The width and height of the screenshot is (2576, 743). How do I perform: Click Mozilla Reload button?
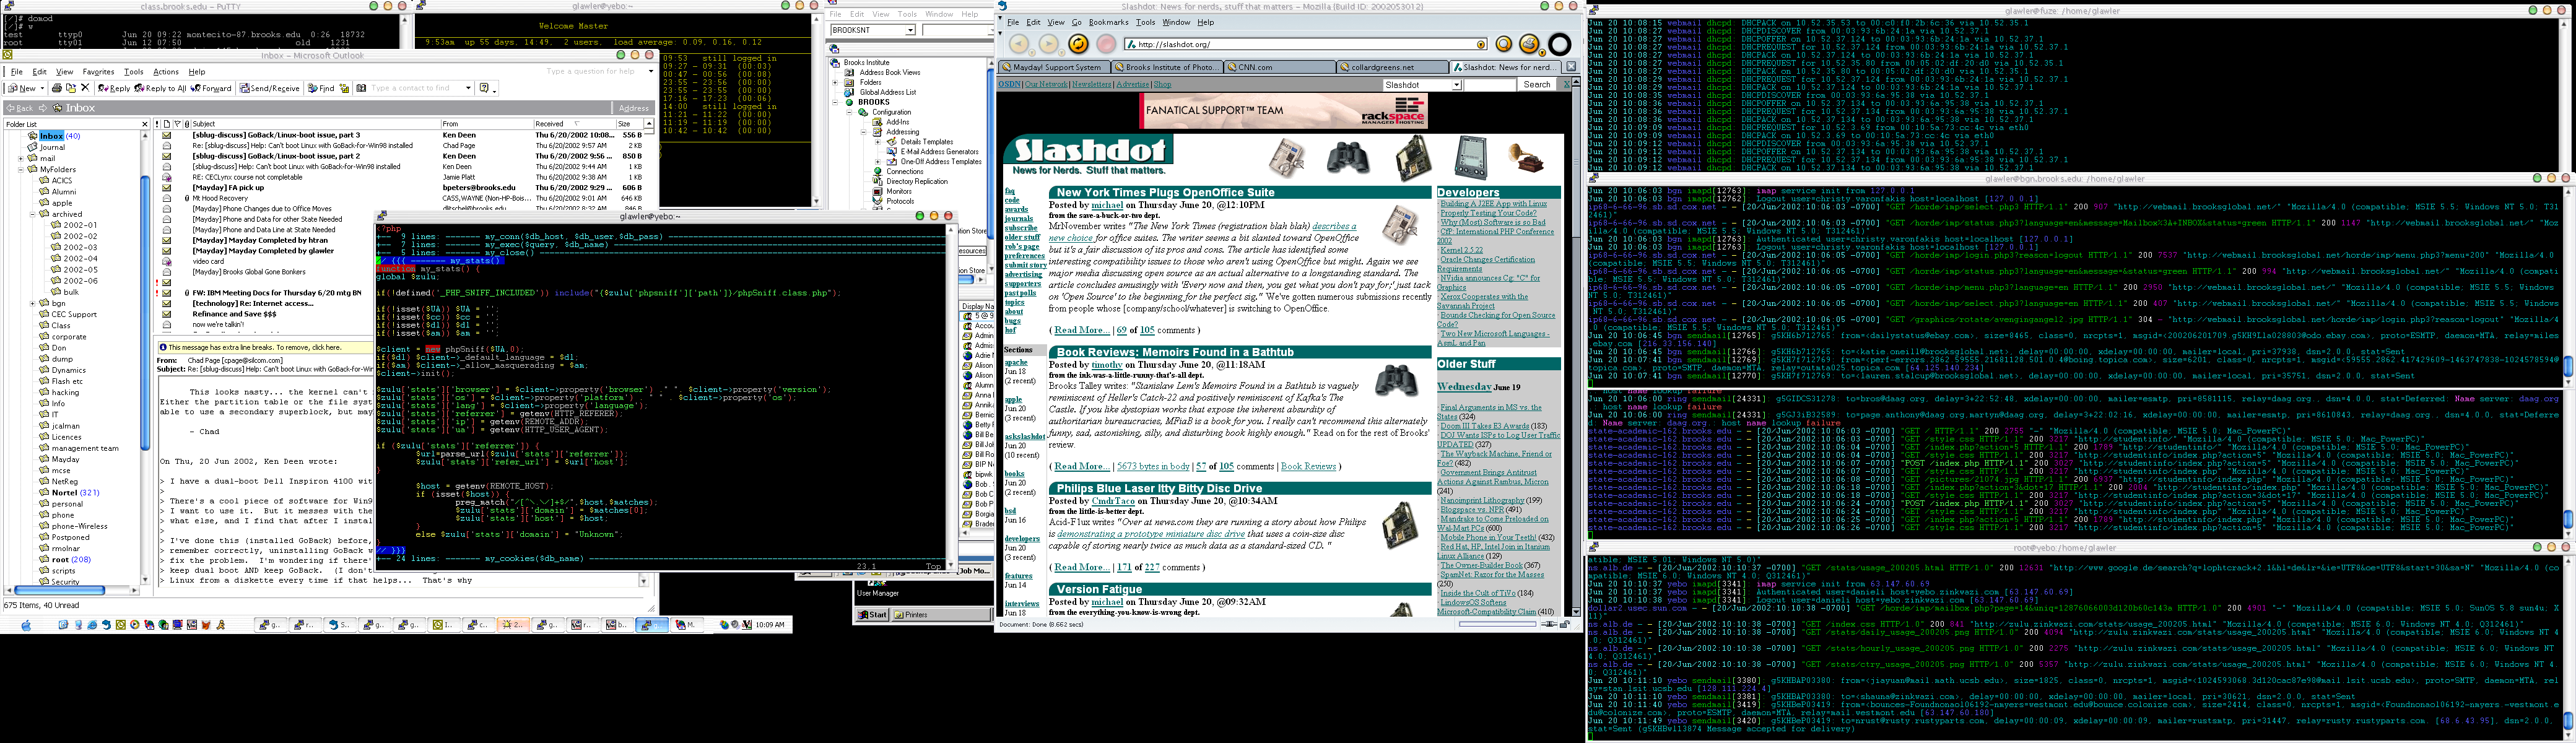click(x=1078, y=44)
